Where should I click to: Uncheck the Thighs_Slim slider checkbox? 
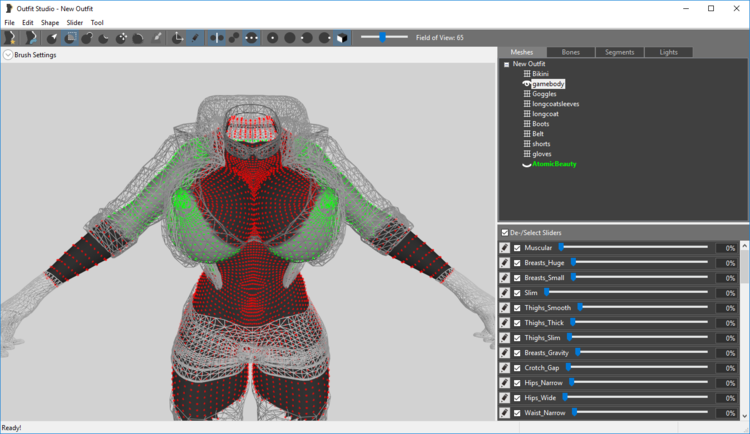517,338
